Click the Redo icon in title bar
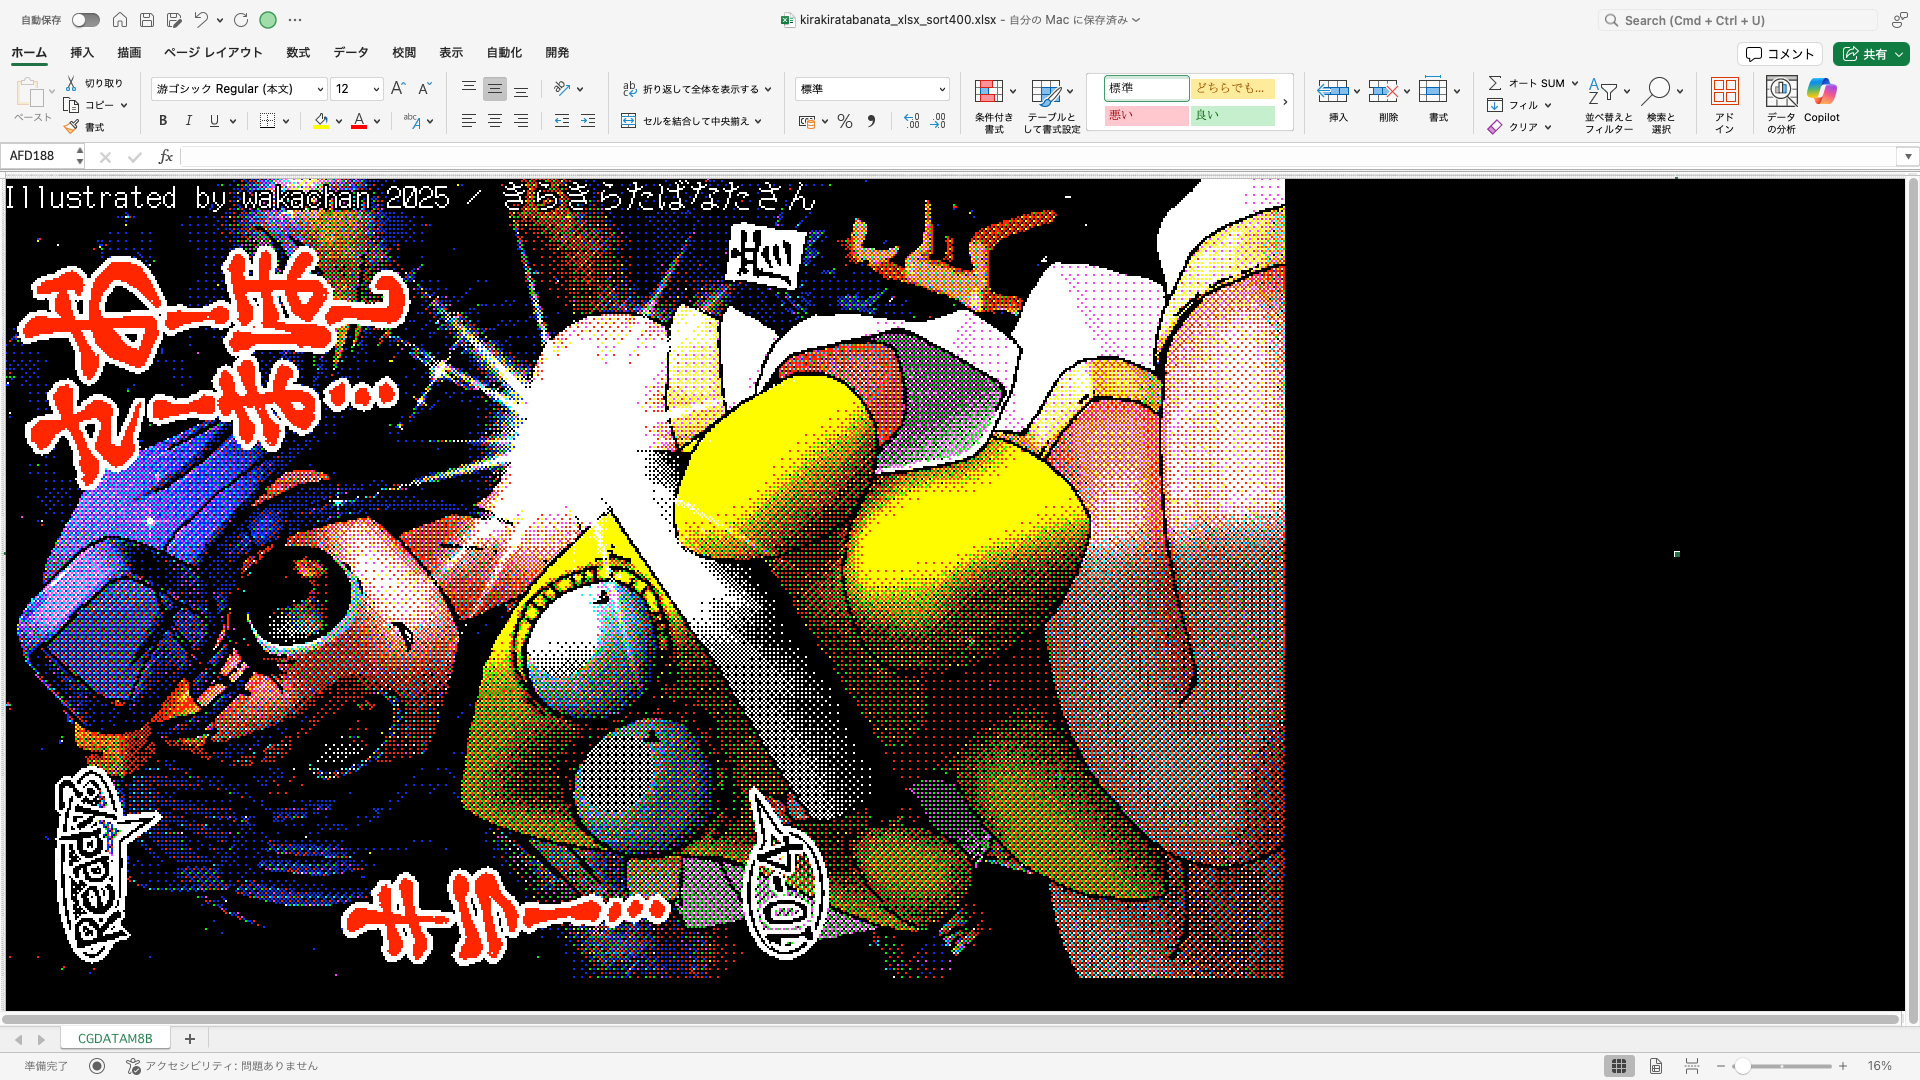 point(241,20)
